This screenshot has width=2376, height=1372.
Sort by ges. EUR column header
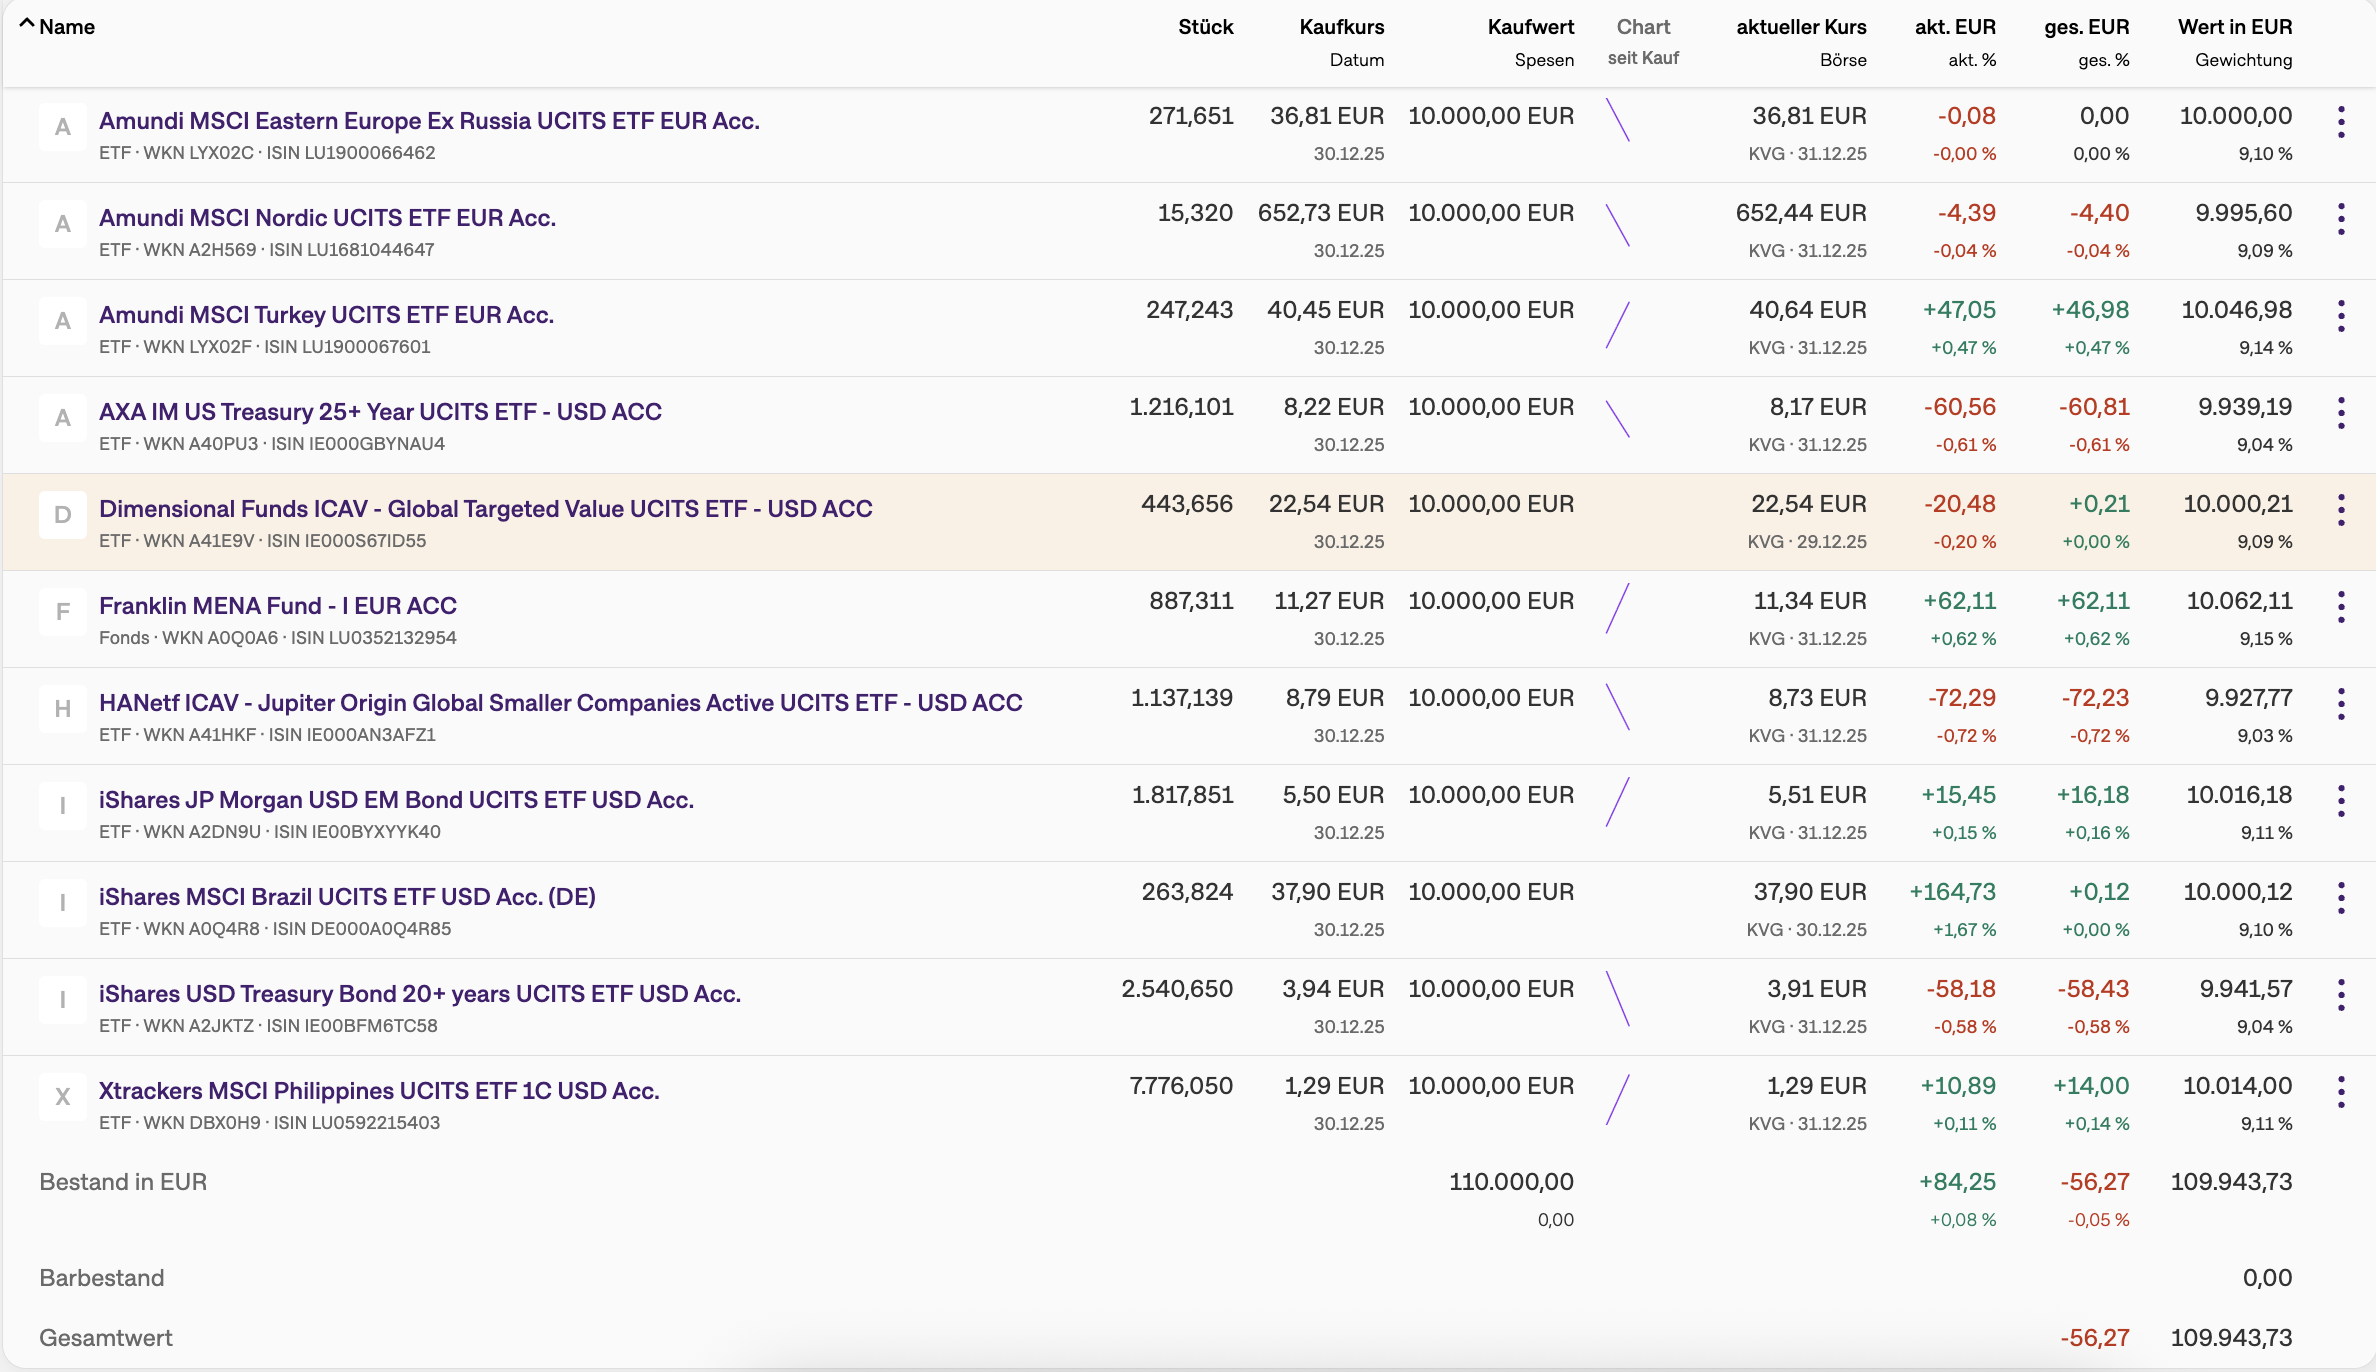coord(2086,27)
